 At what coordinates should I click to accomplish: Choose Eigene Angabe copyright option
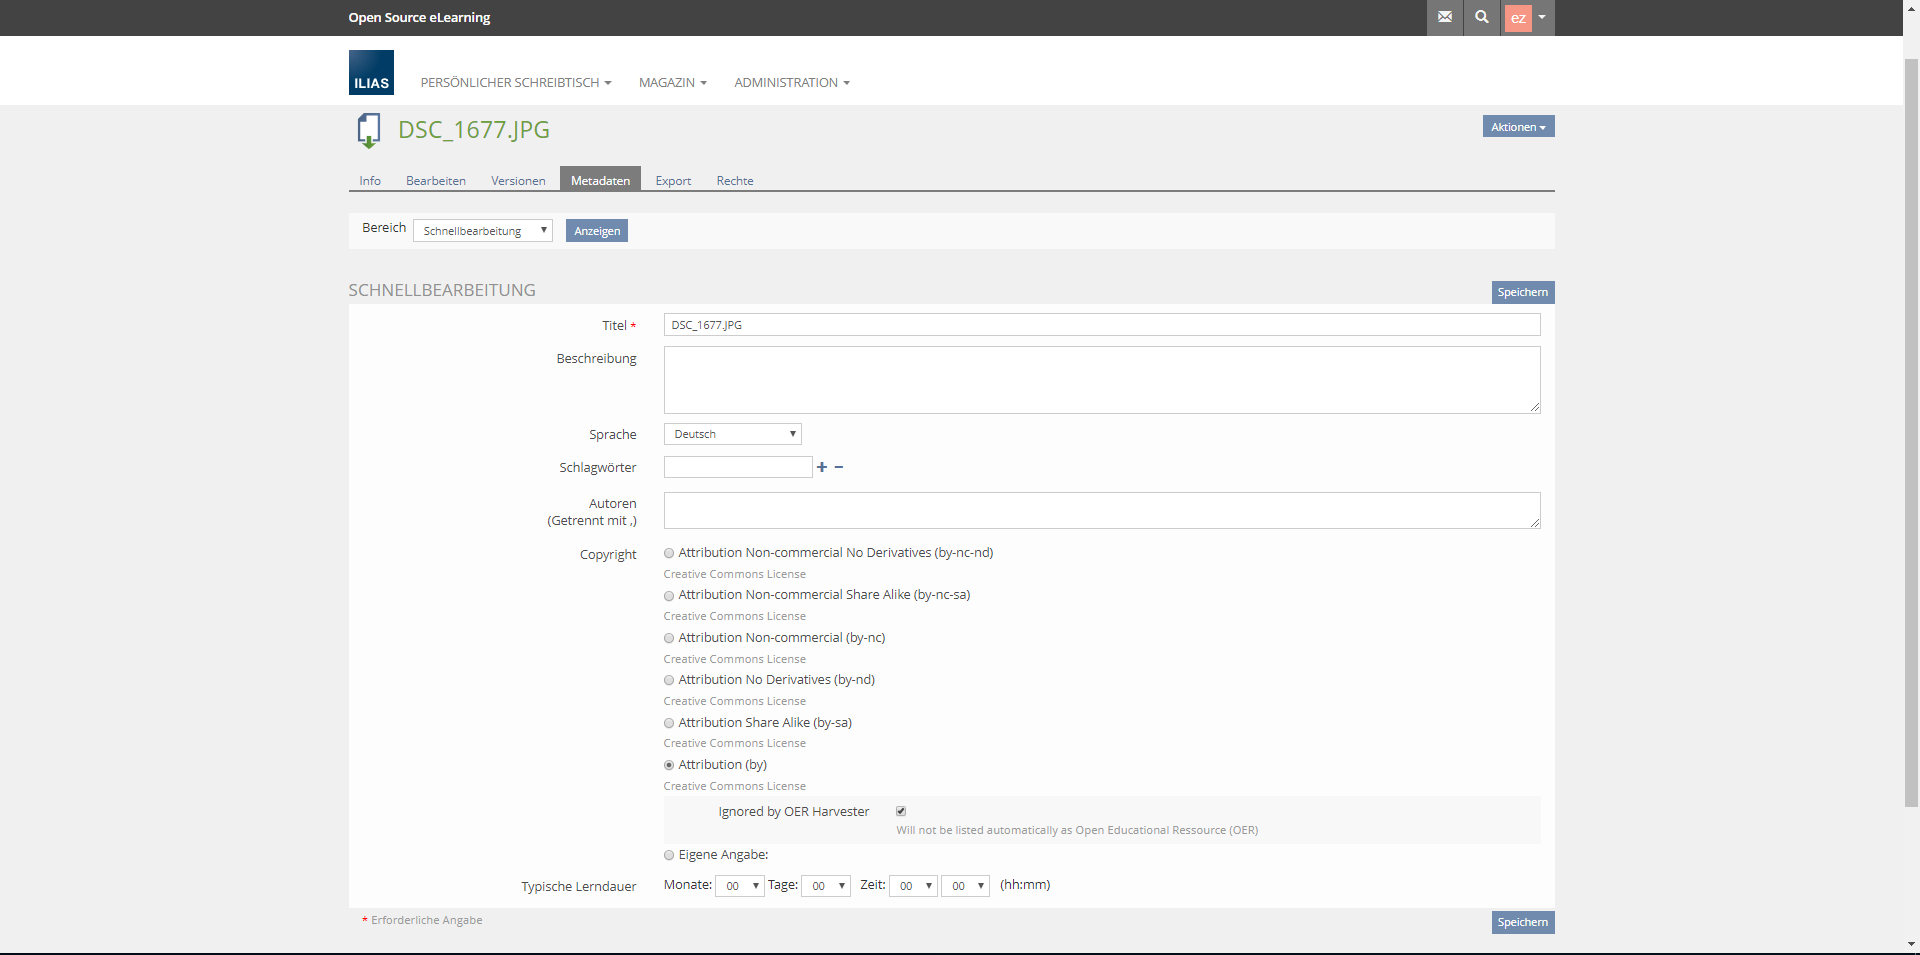click(x=669, y=855)
